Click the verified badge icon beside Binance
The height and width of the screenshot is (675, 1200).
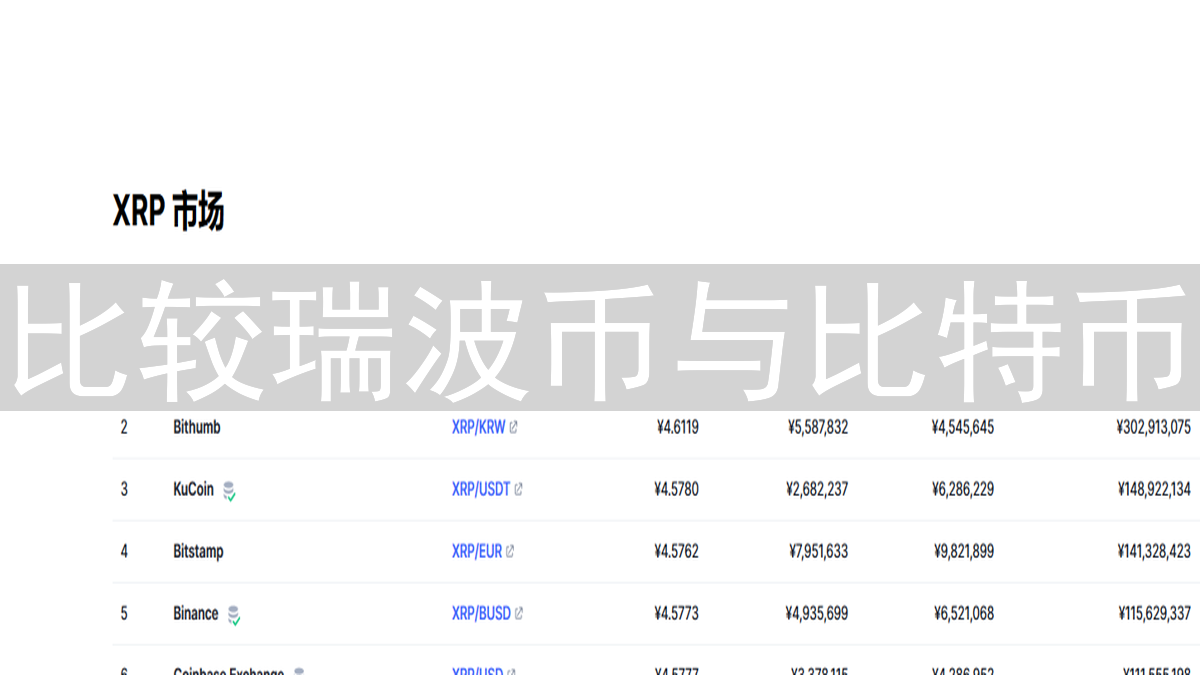click(x=234, y=615)
